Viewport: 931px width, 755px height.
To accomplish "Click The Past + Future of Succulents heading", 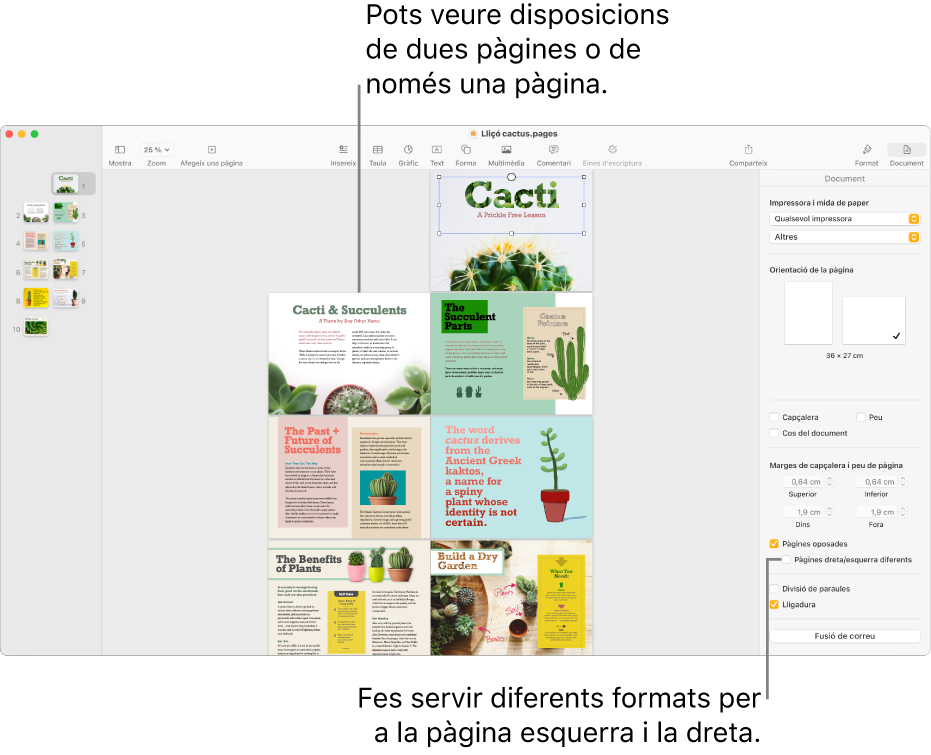I will coord(312,440).
